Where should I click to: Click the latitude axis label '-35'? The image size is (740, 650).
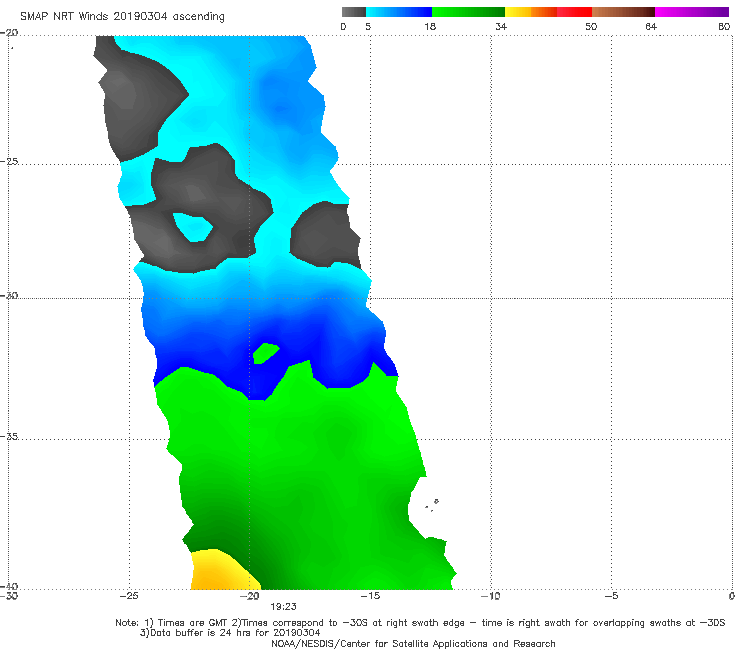tap(9, 436)
